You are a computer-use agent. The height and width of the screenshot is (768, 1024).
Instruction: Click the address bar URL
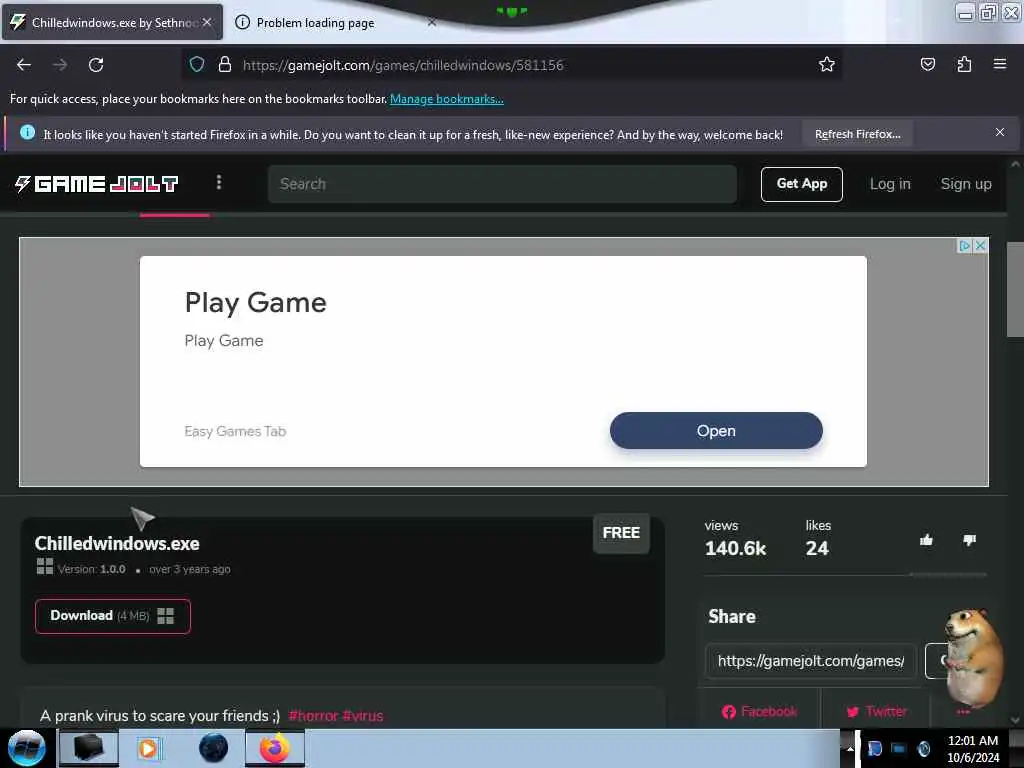click(403, 65)
